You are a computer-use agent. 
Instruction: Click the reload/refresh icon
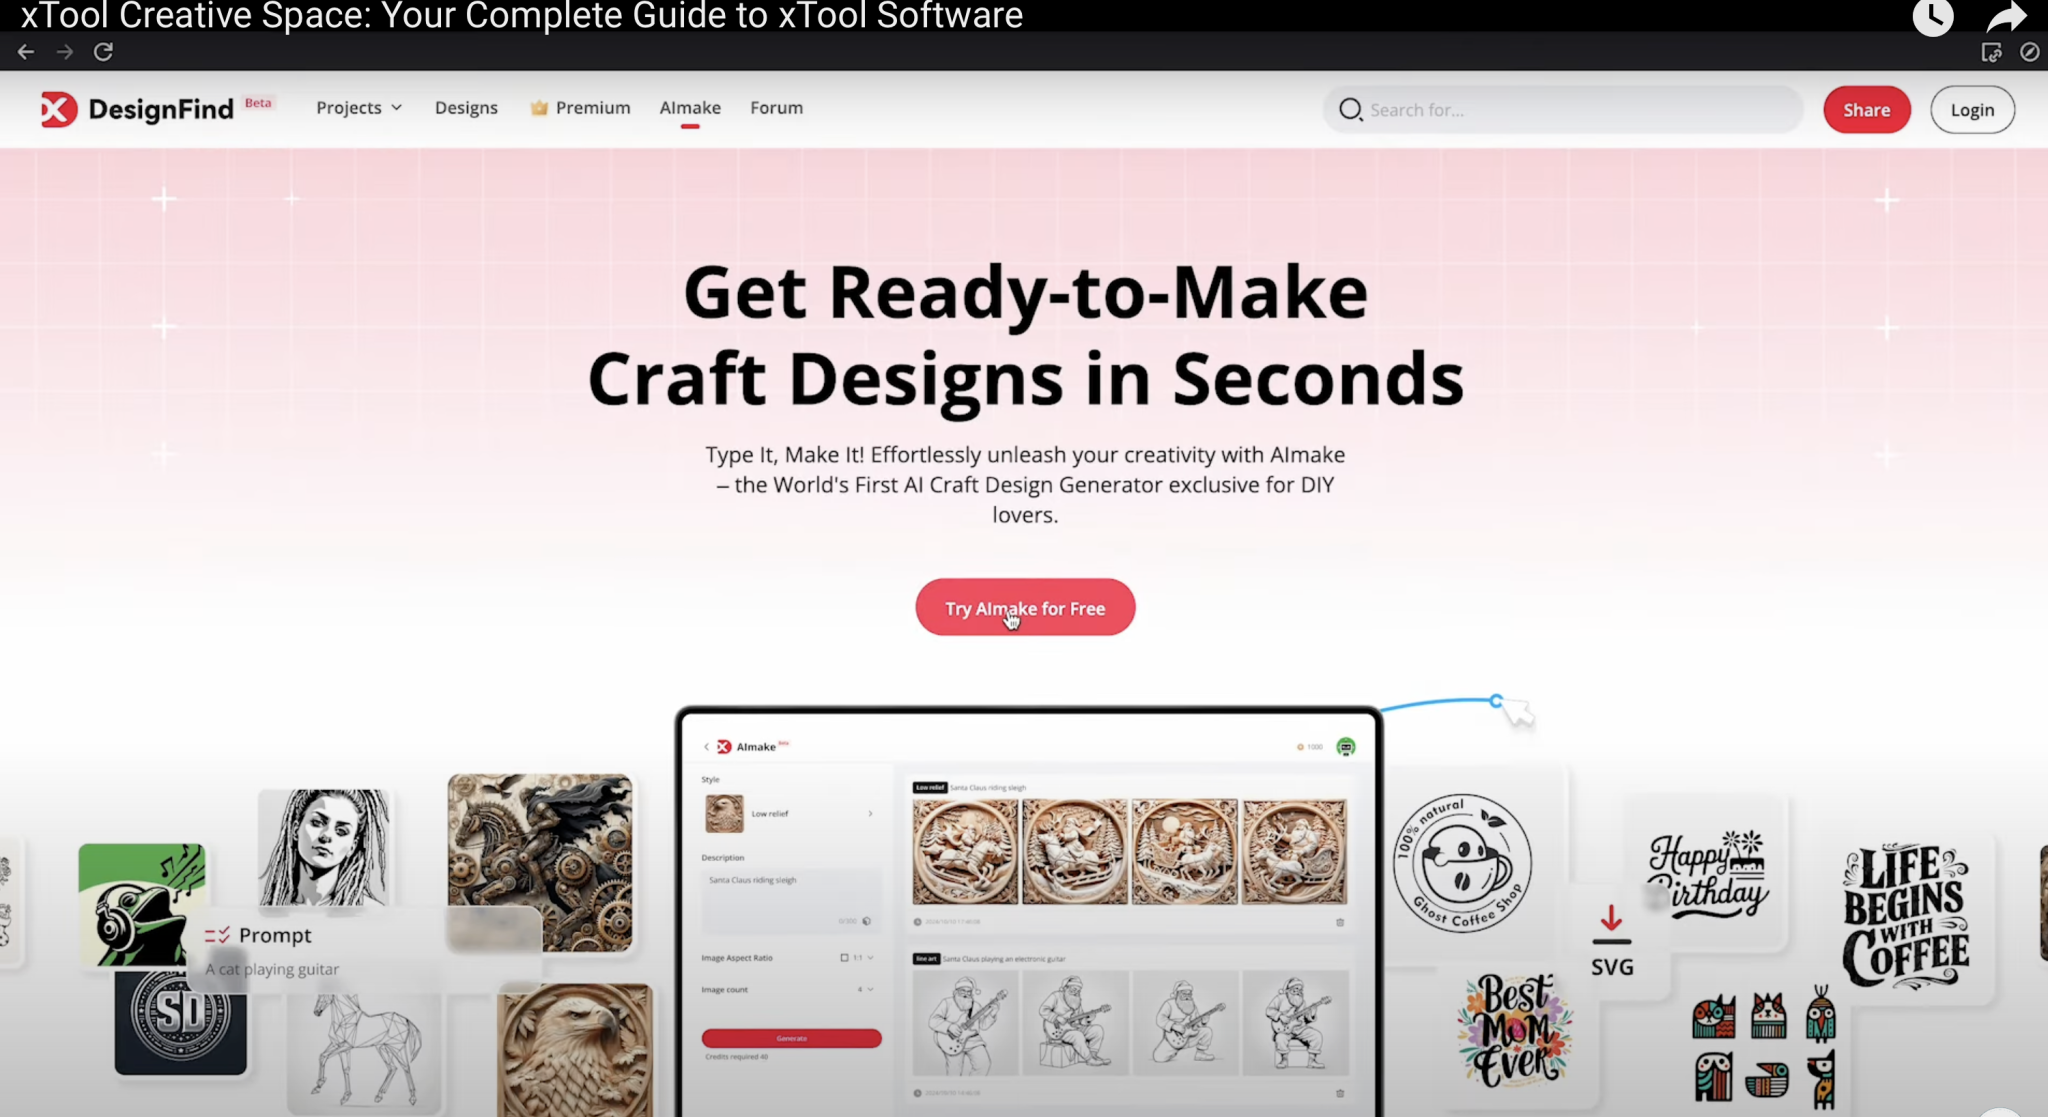click(x=103, y=52)
